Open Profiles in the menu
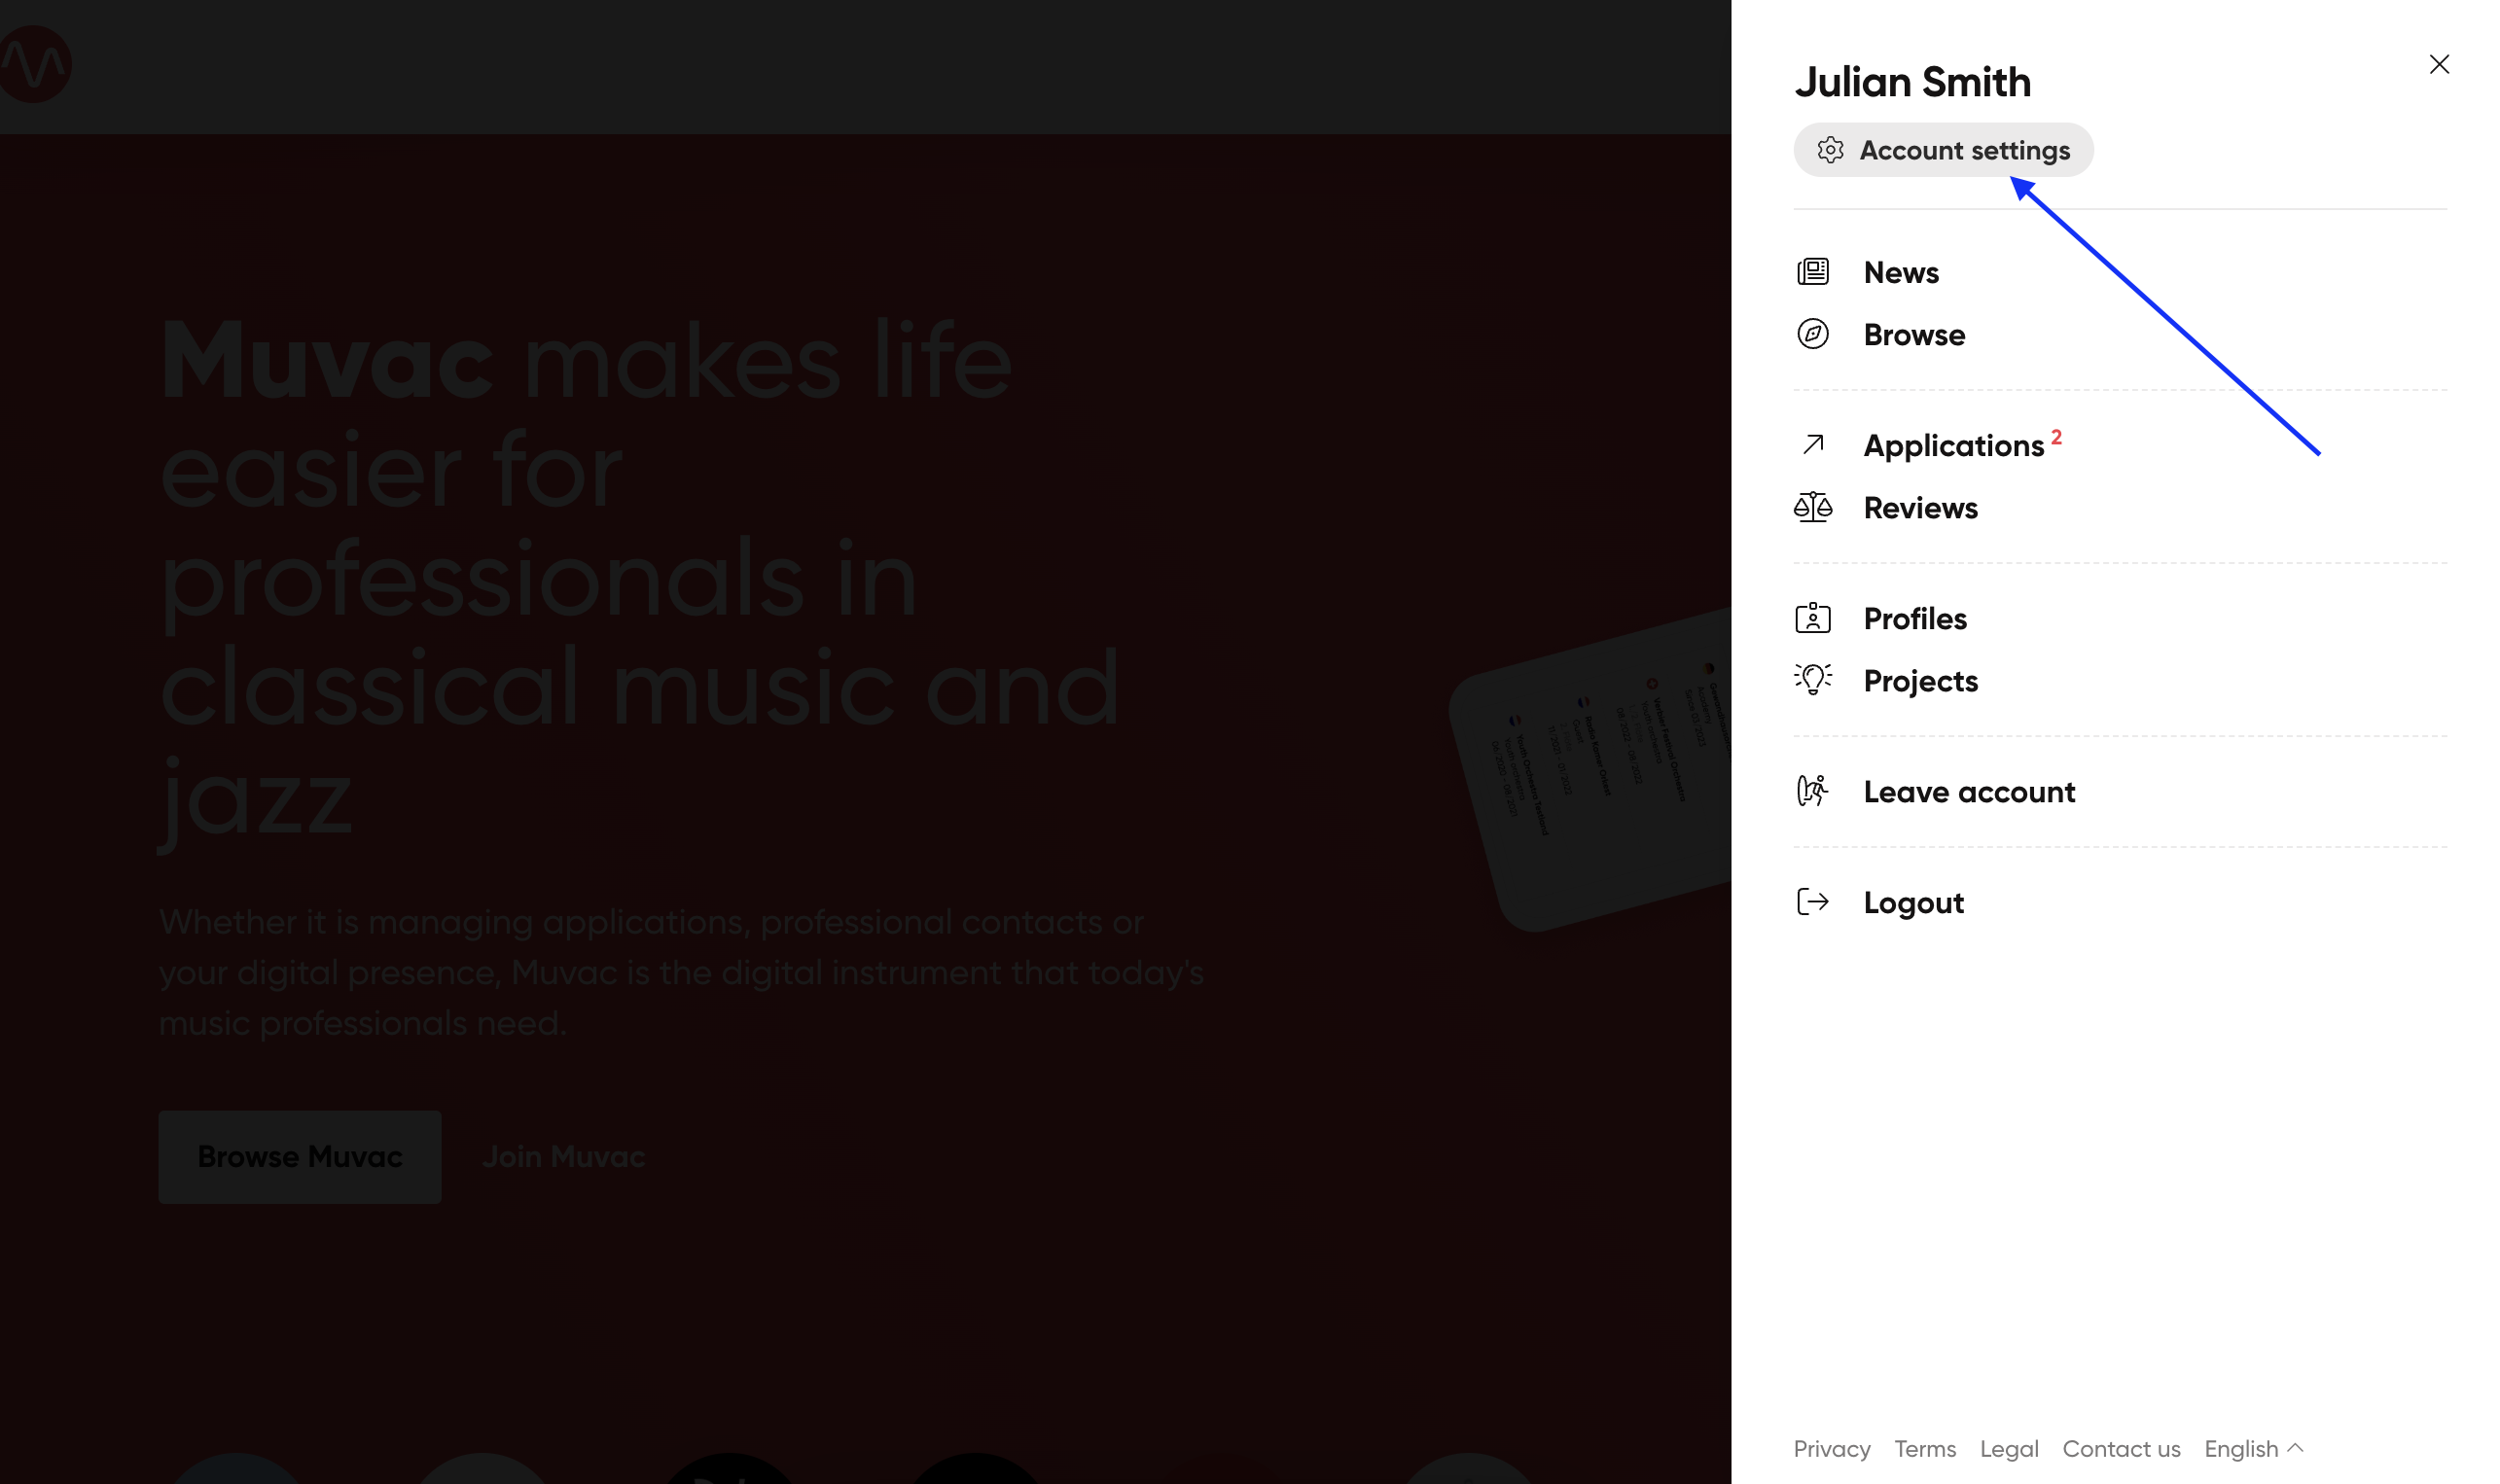Screen dimensions: 2500x1484 (x=1915, y=619)
